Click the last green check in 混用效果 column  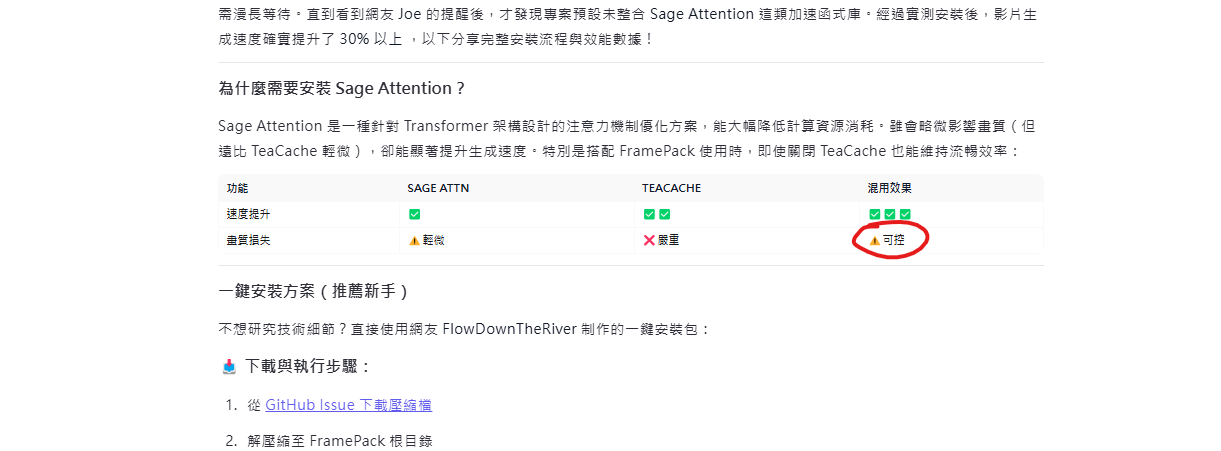[905, 214]
